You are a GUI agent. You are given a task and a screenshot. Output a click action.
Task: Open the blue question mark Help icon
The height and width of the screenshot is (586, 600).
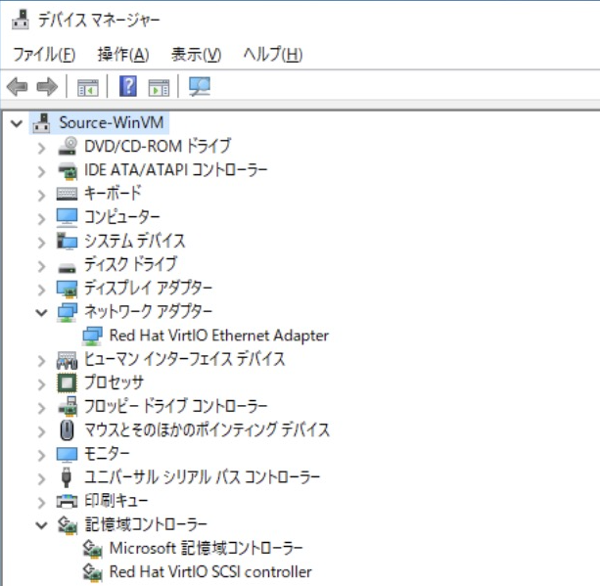tap(128, 86)
